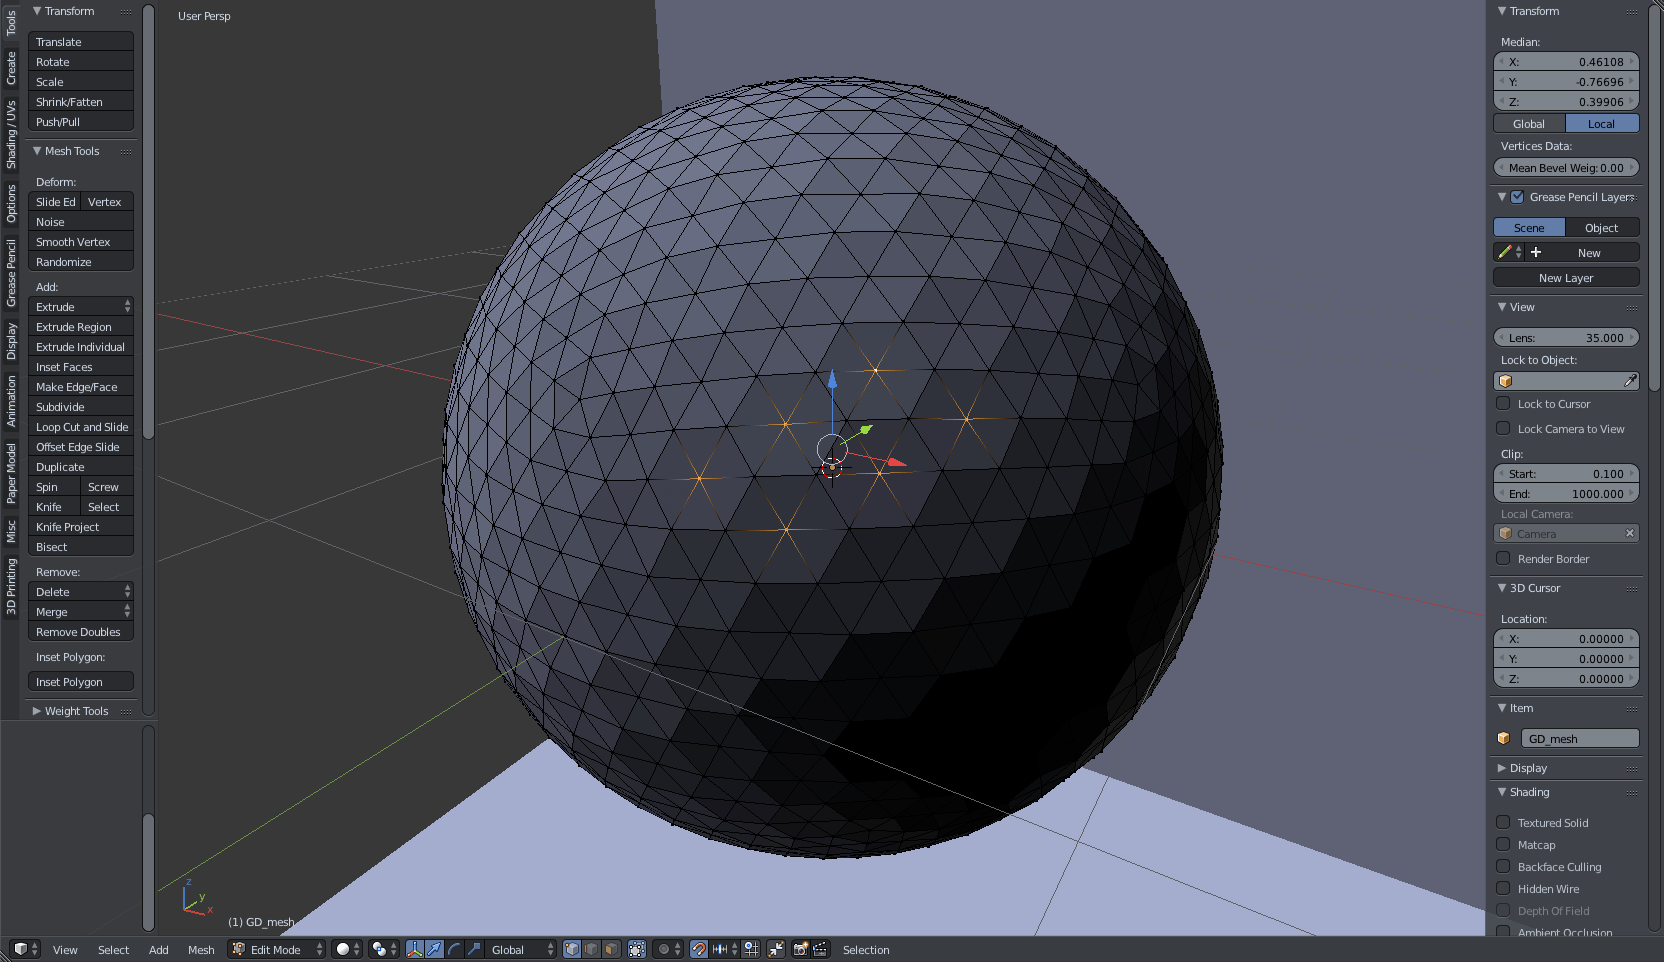Click the New Layer button

[1565, 277]
